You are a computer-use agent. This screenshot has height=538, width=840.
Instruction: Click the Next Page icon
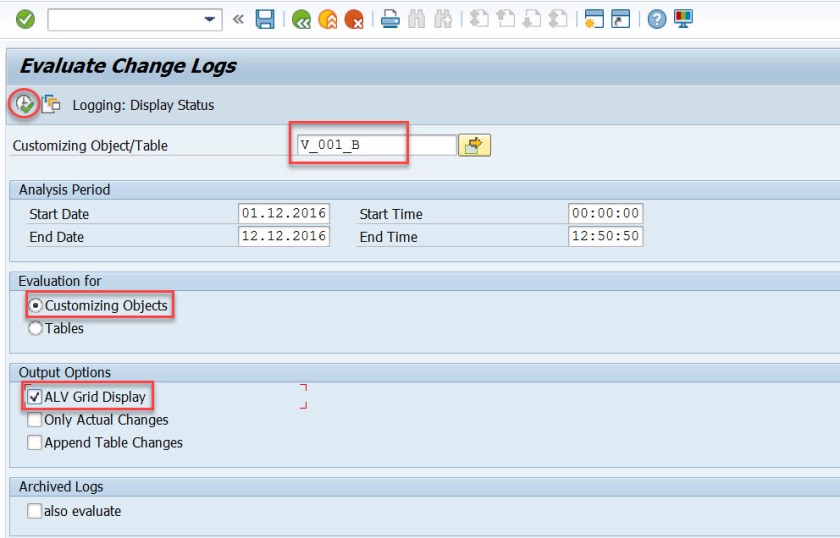(531, 19)
